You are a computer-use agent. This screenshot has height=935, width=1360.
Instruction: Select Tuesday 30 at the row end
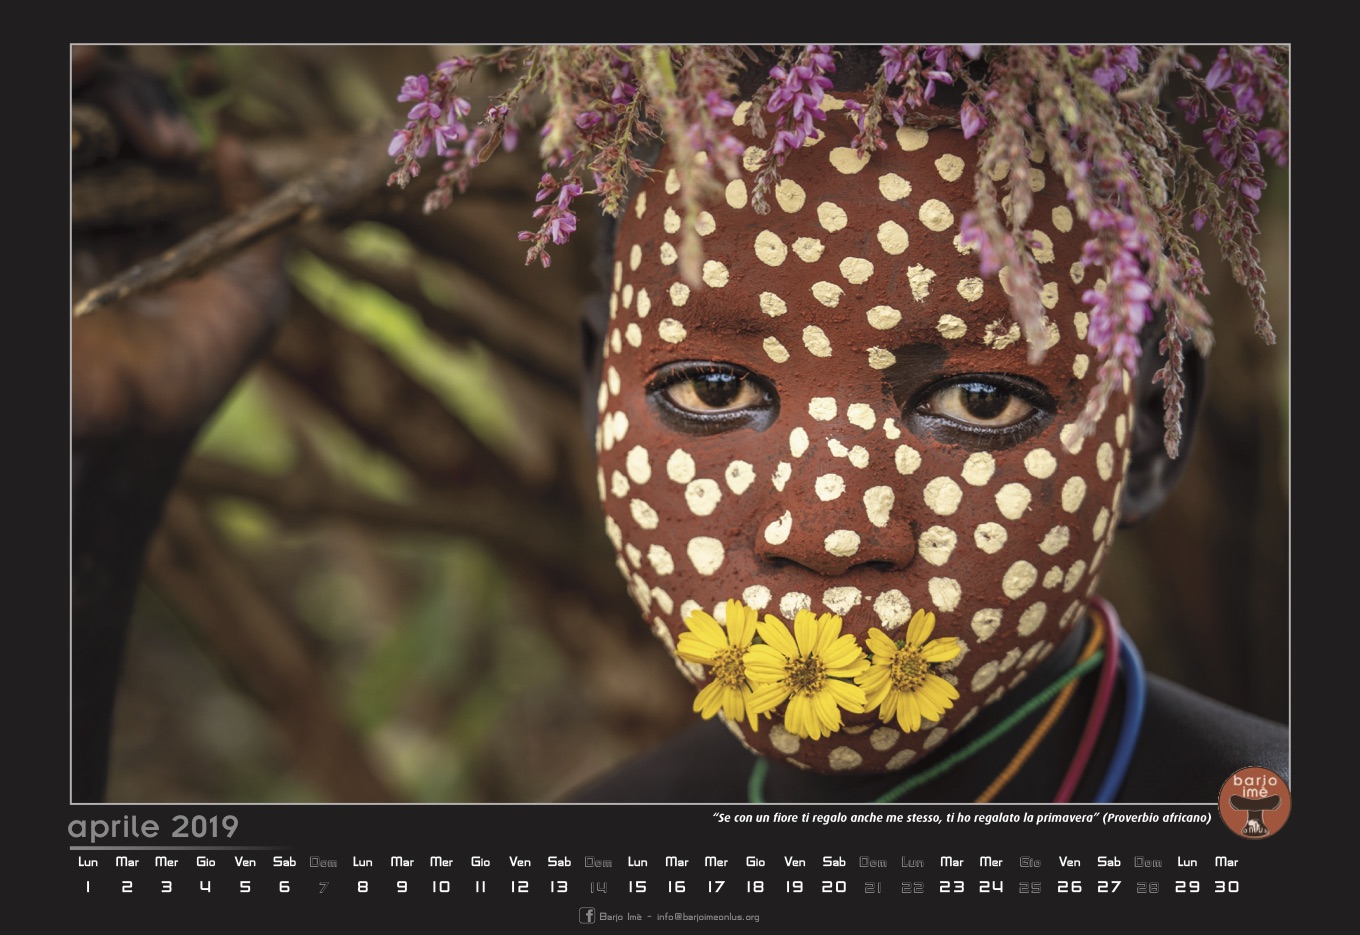click(1226, 886)
